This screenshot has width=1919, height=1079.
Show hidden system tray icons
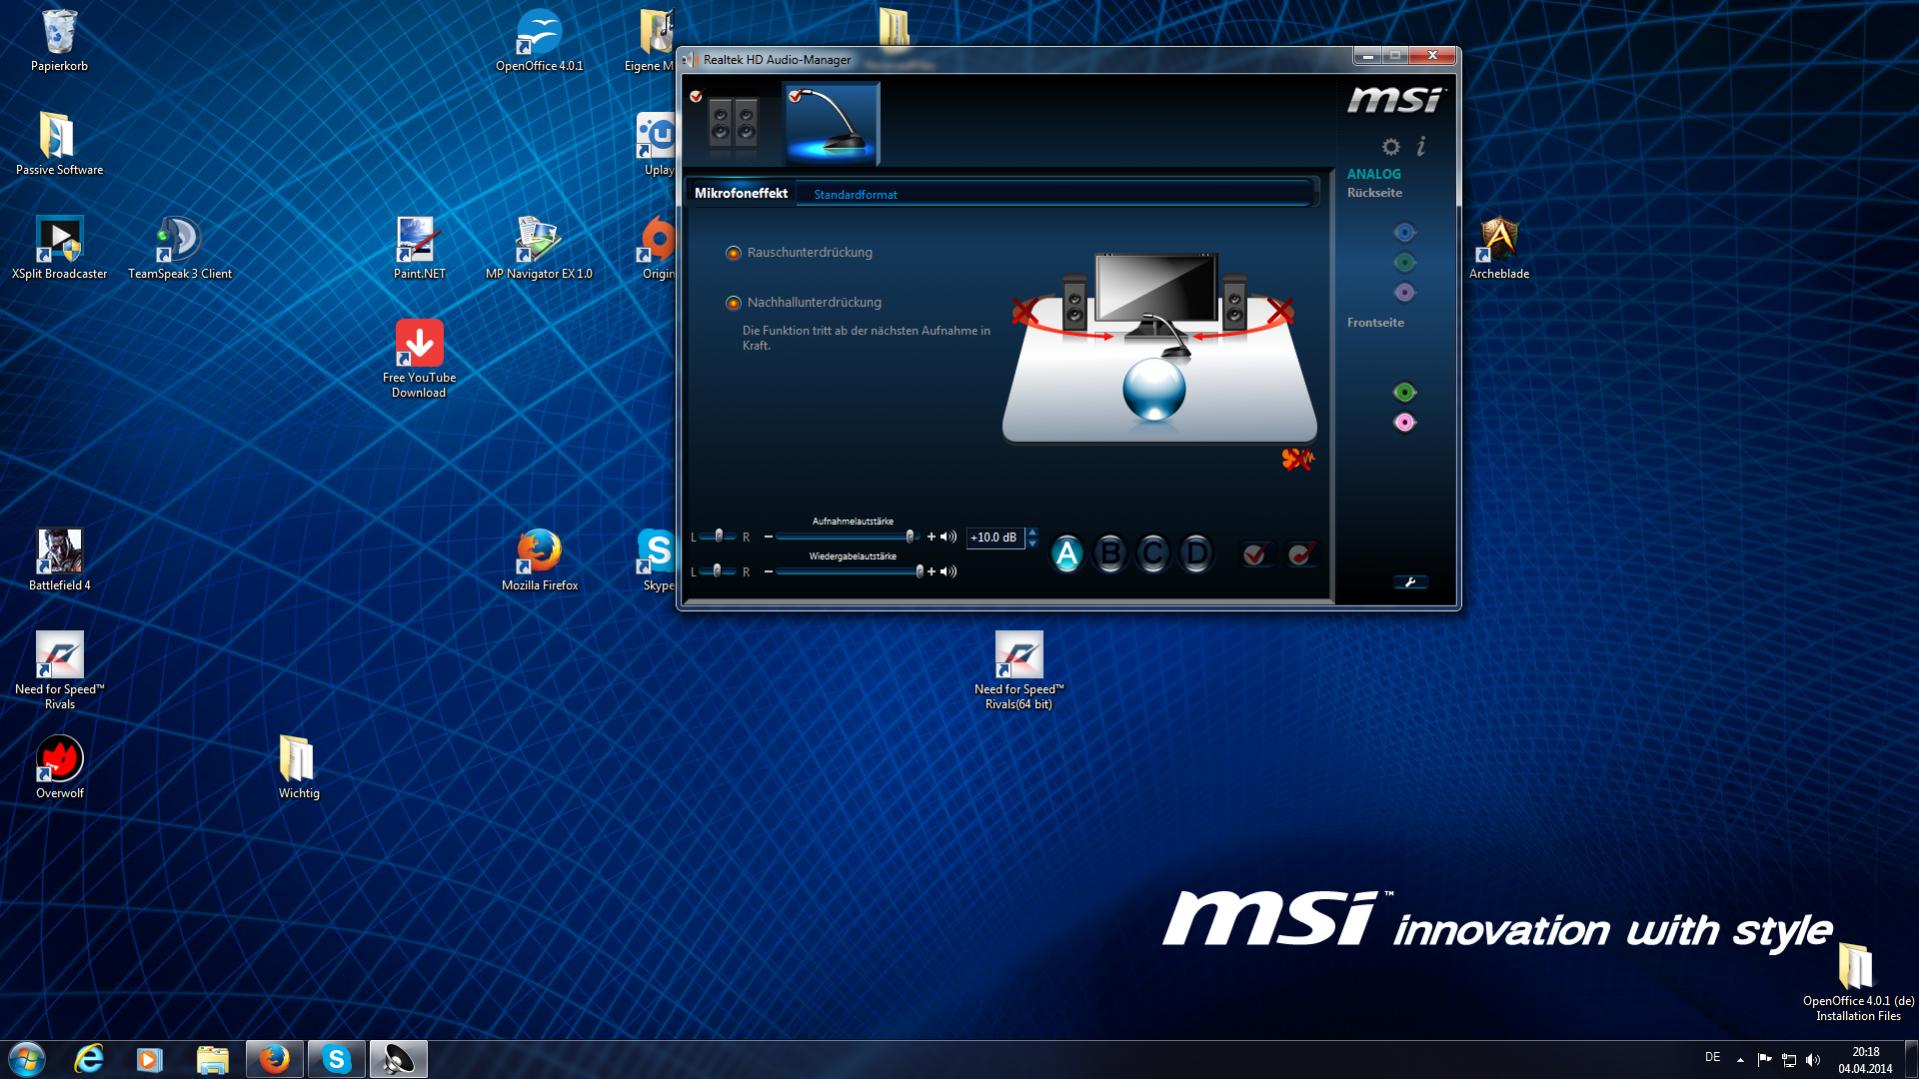pos(1740,1060)
